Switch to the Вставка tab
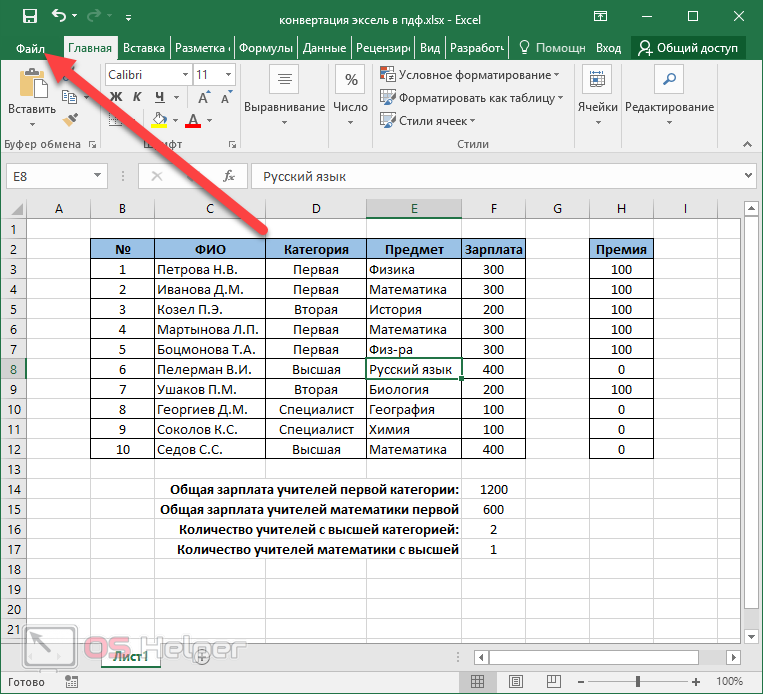Screen dimensions: 763x694 144,48
